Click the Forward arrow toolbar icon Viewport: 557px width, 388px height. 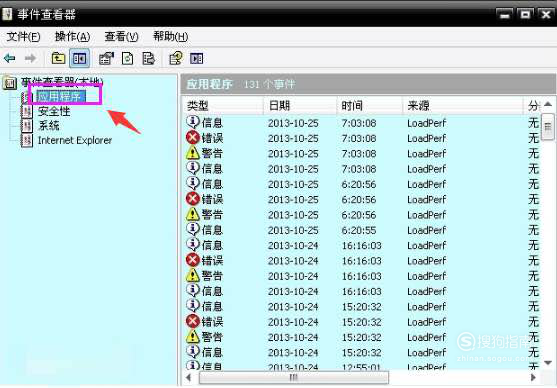point(31,58)
